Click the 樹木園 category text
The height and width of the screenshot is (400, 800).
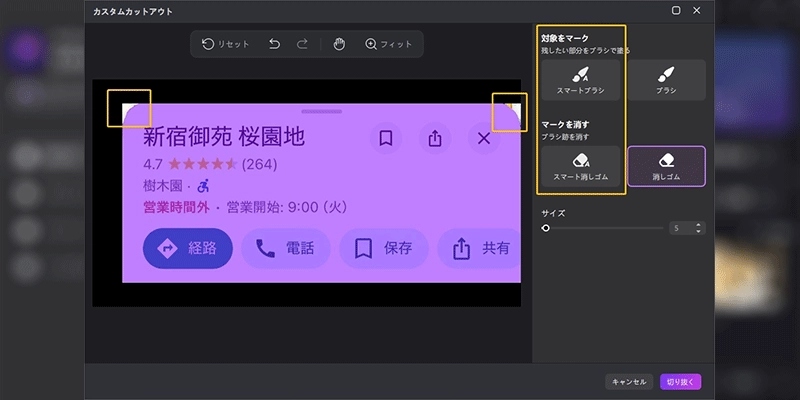click(x=163, y=186)
